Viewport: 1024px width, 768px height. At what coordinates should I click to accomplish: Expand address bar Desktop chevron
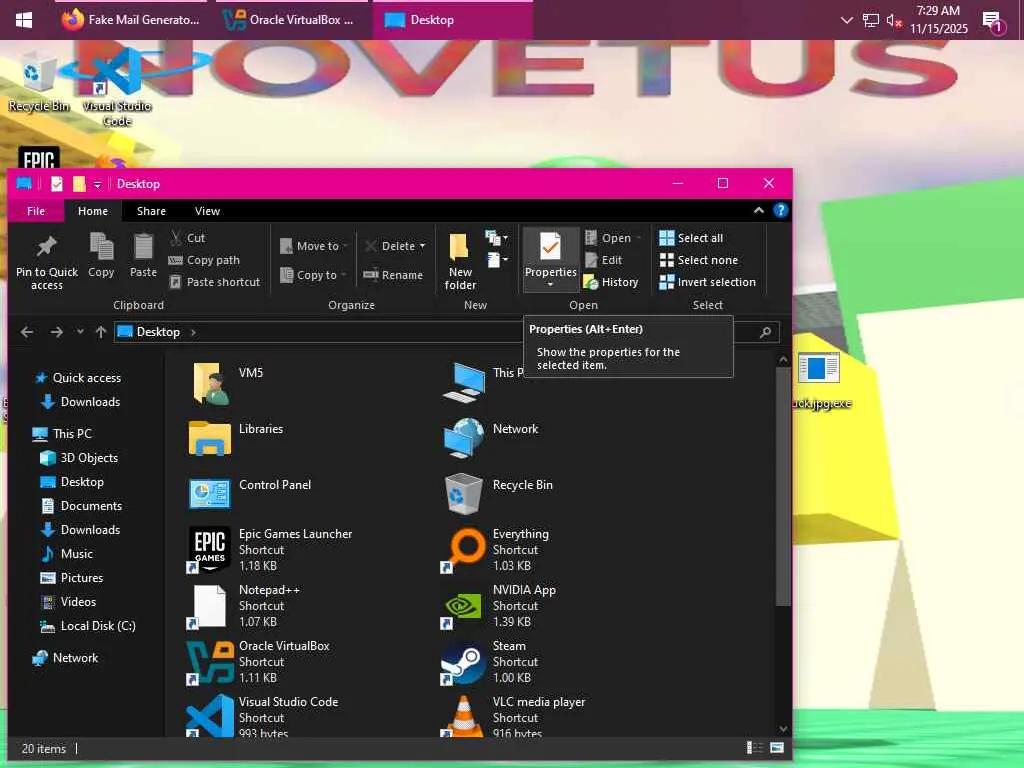click(x=193, y=332)
